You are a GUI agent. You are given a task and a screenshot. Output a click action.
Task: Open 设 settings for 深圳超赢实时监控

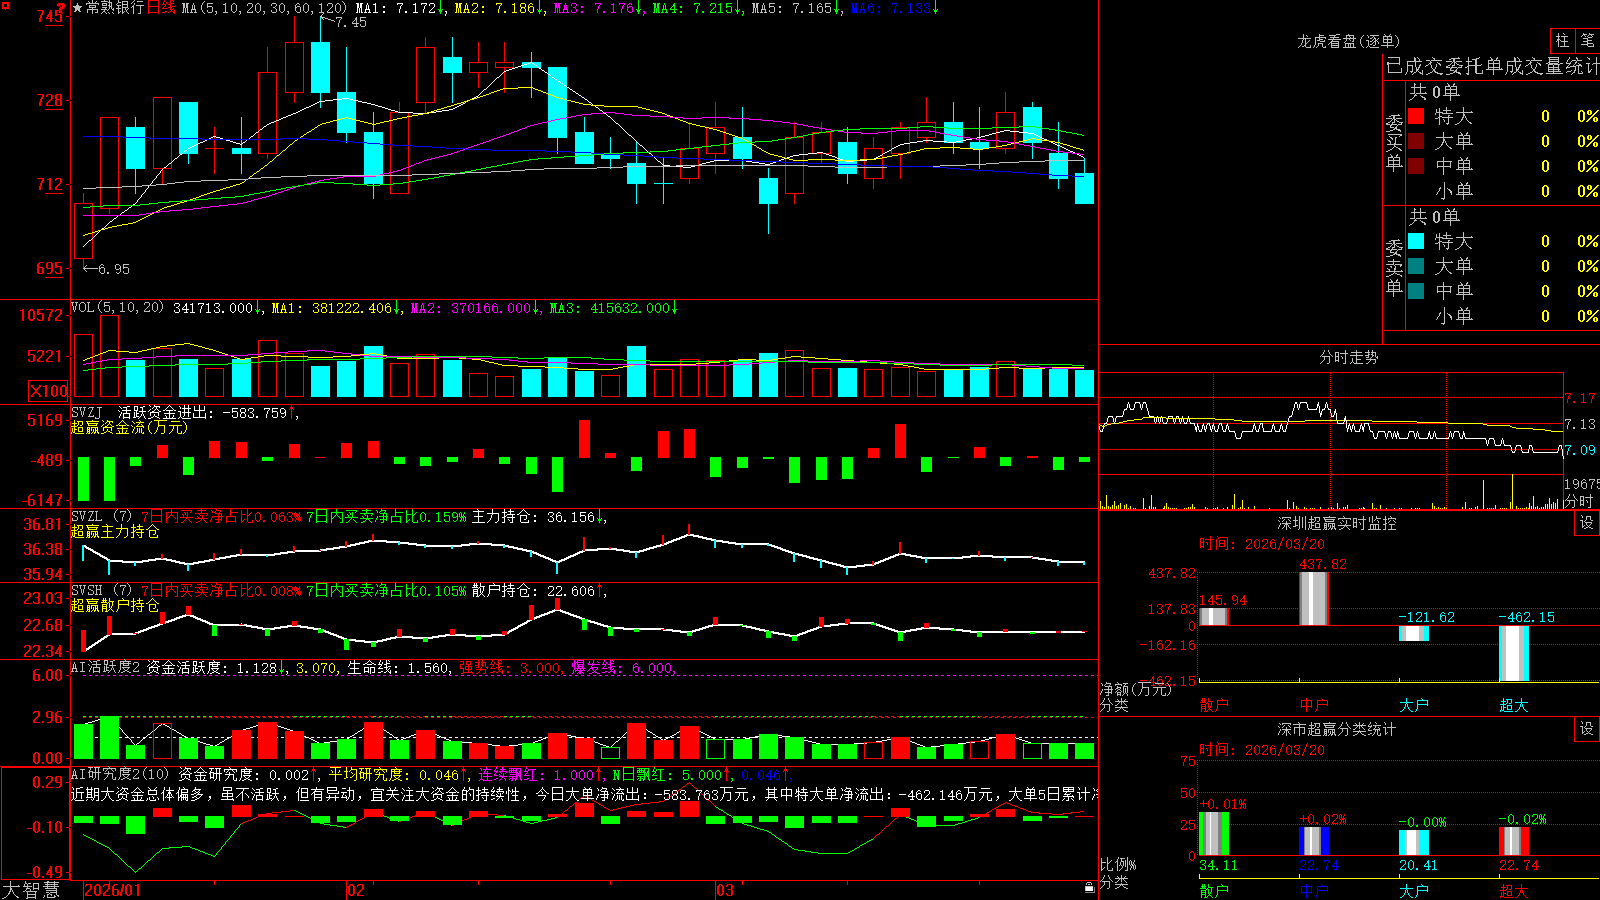[x=1587, y=523]
